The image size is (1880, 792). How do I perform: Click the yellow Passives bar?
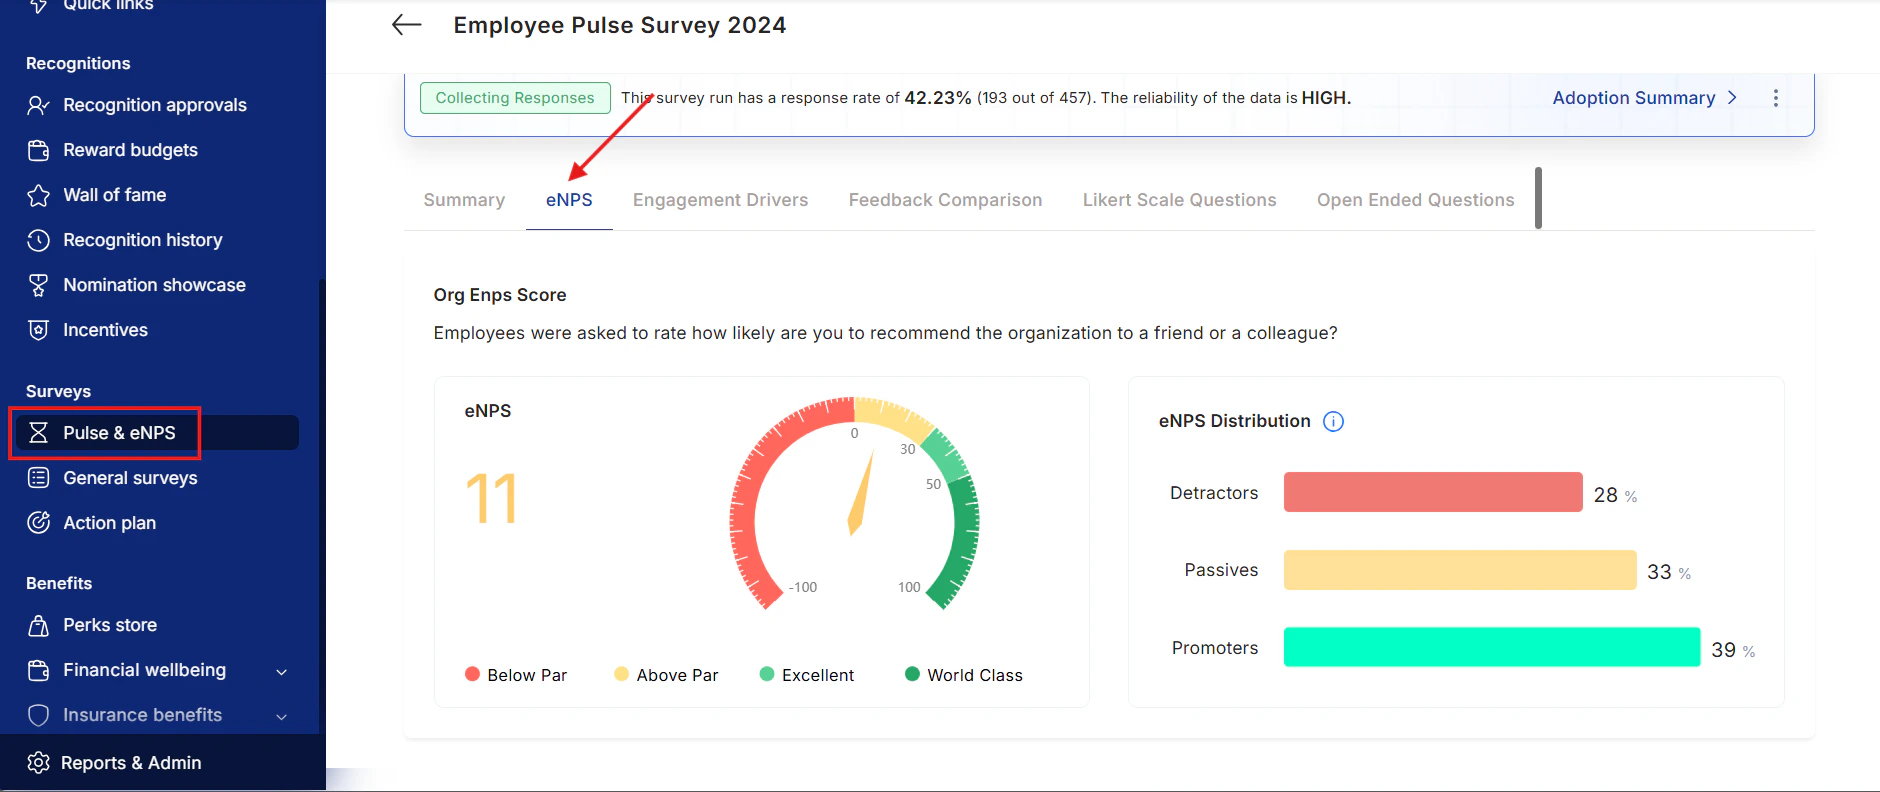[x=1460, y=570]
